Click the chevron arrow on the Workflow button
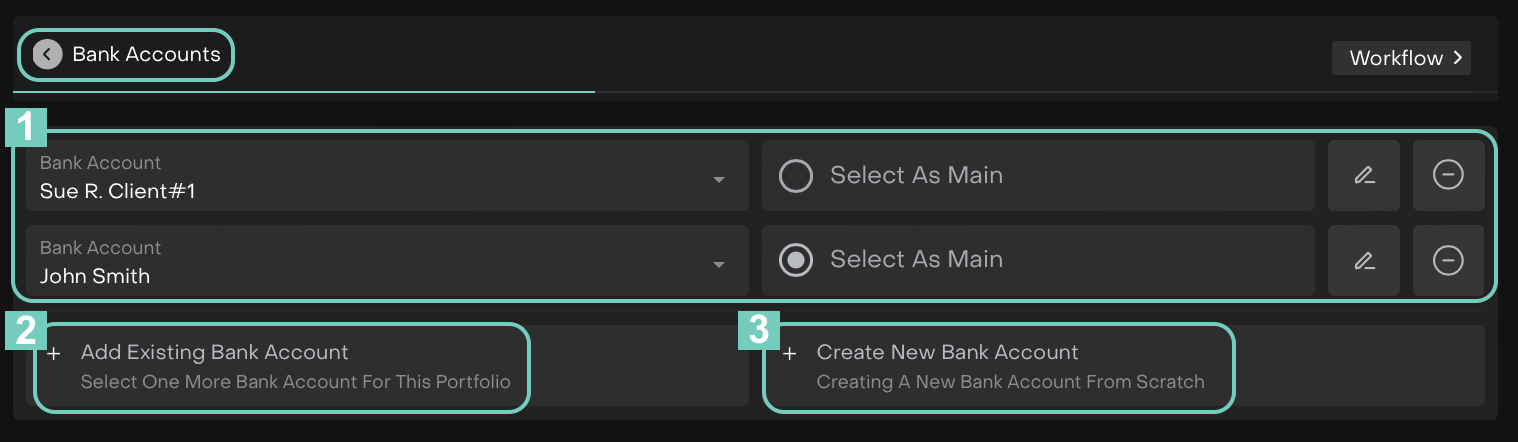This screenshot has width=1518, height=442. 1458,58
